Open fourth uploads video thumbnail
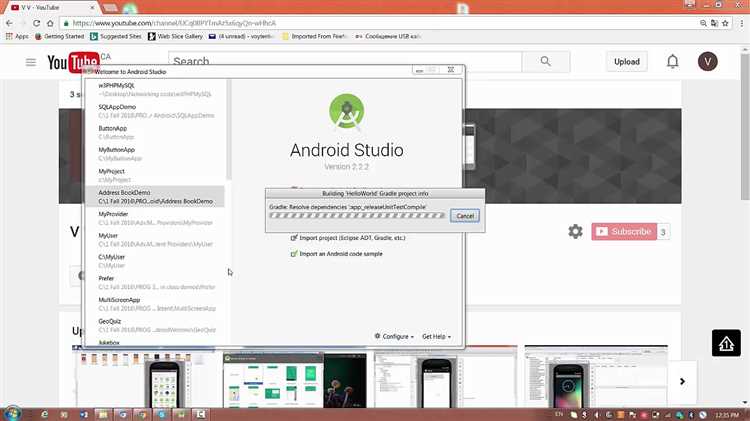This screenshot has width=750, height=421. pos(596,377)
